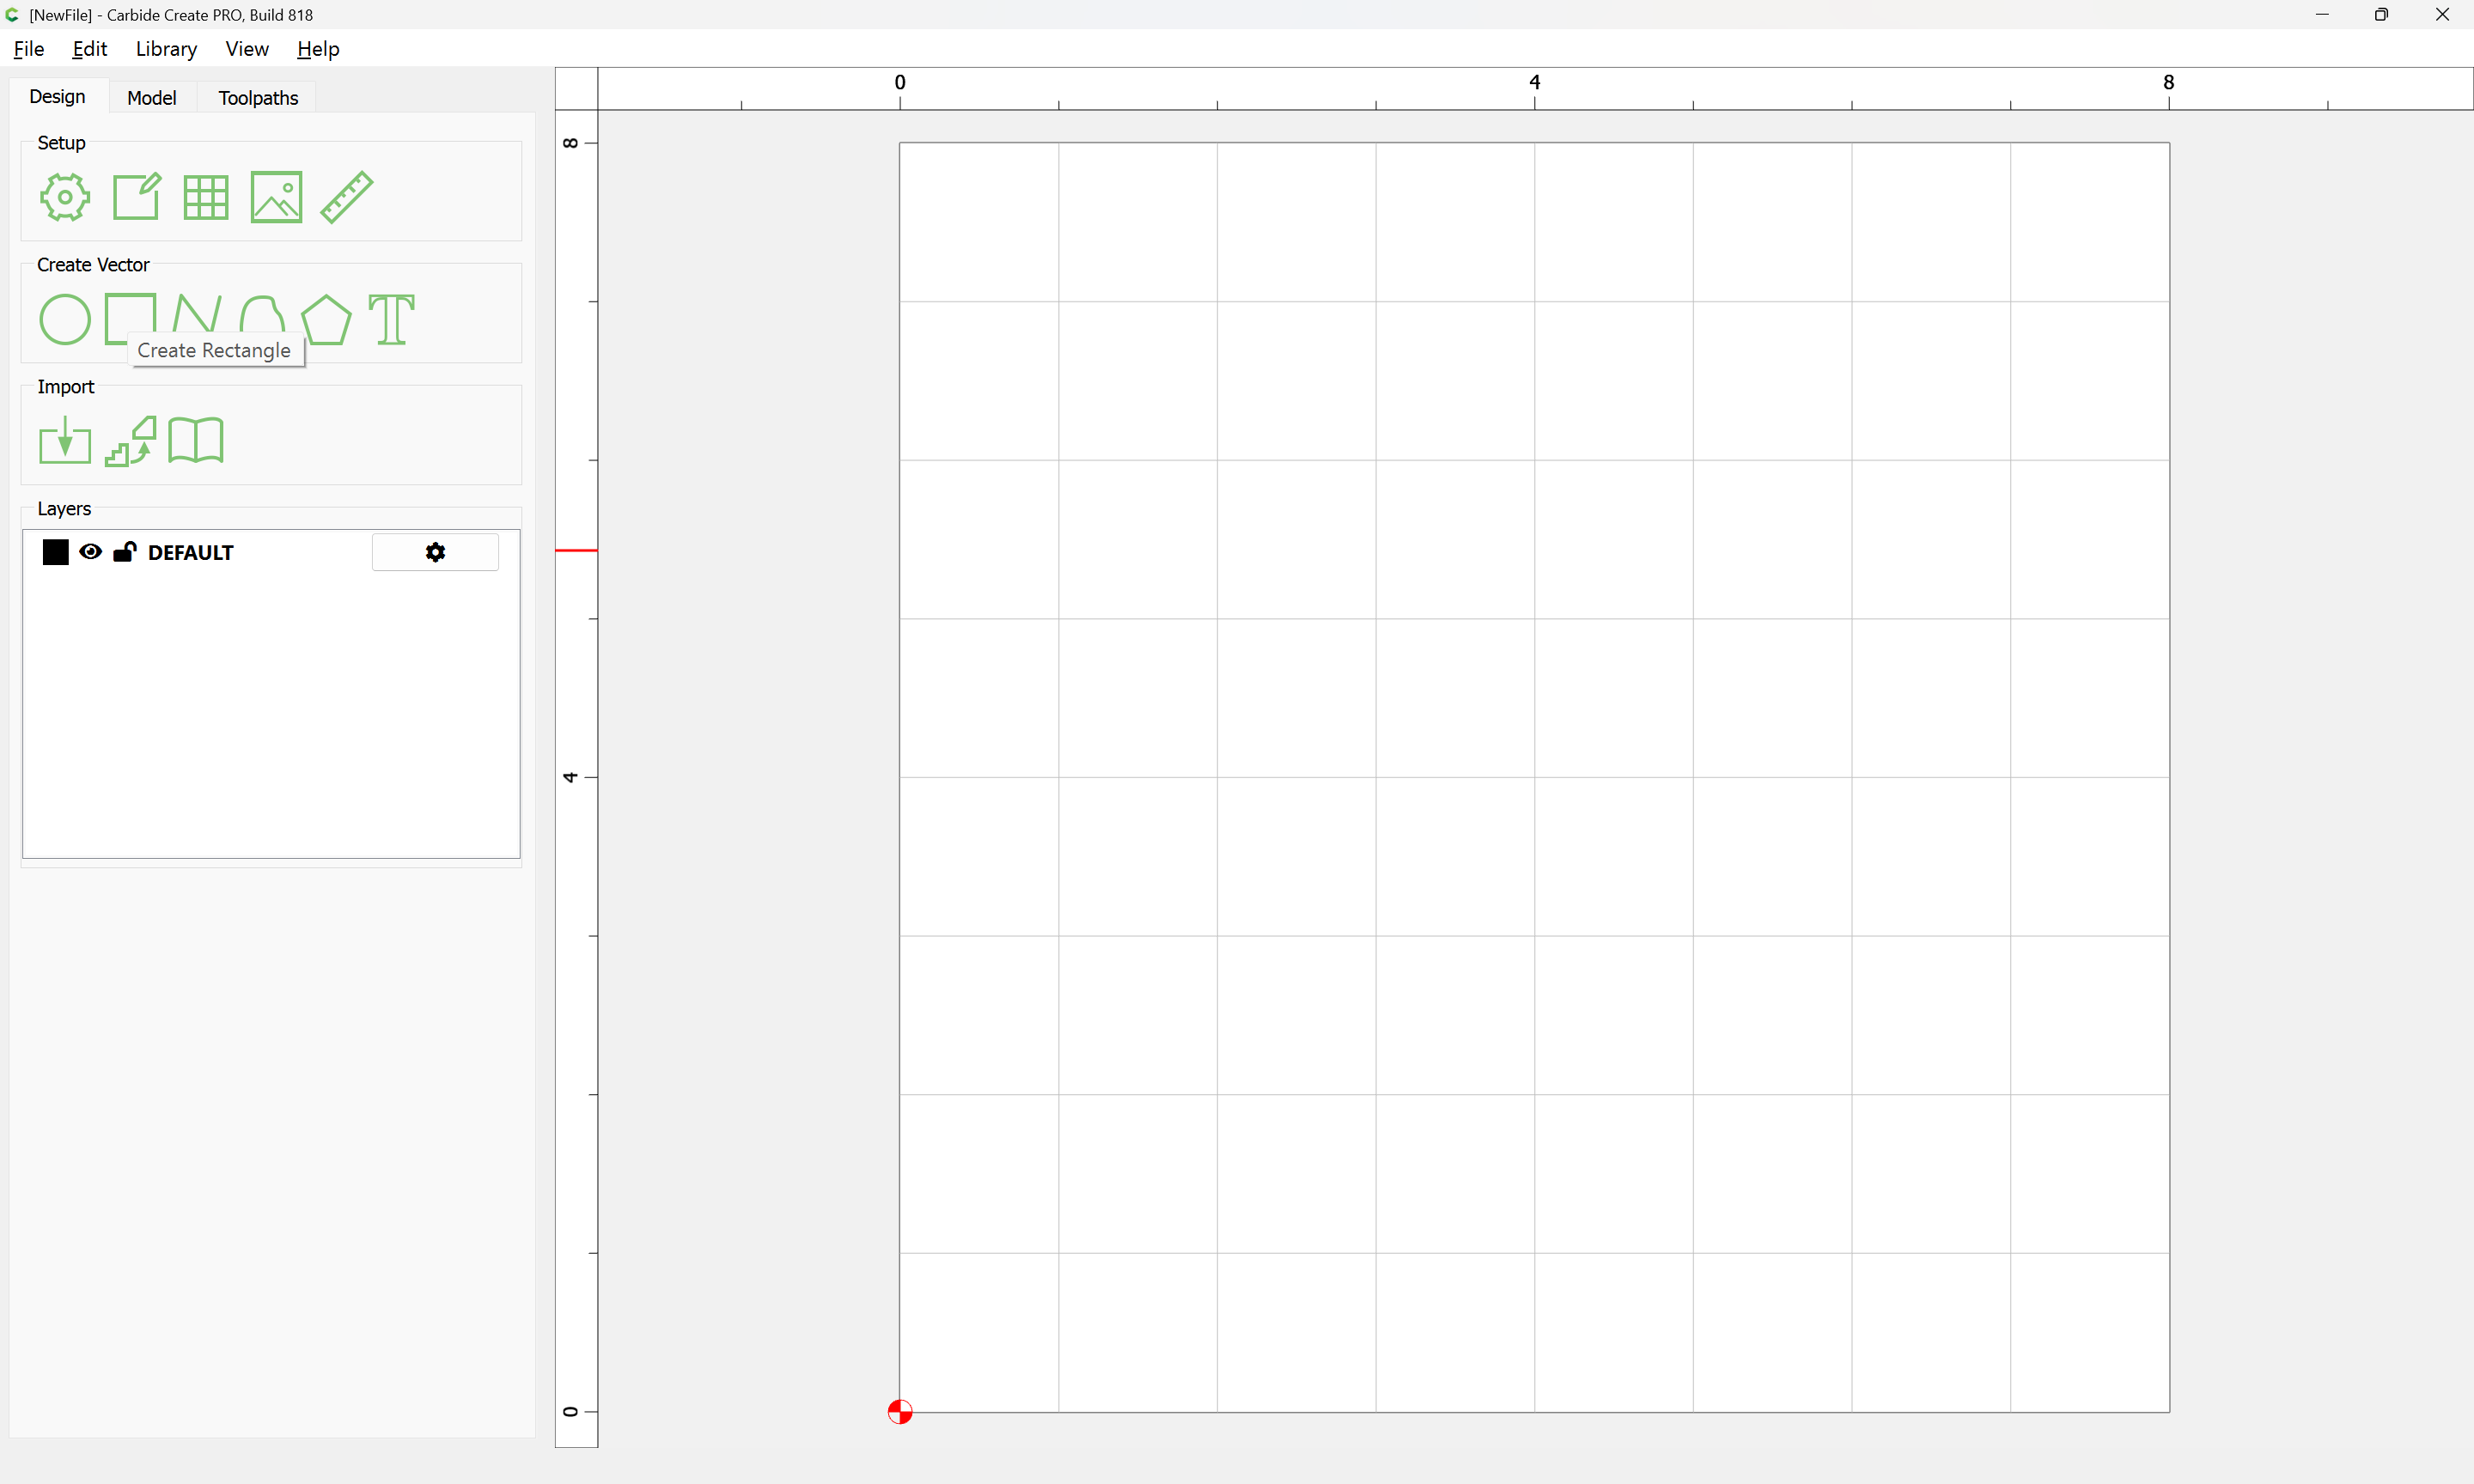The width and height of the screenshot is (2474, 1484).
Task: Open the View menu
Action: pyautogui.click(x=246, y=49)
